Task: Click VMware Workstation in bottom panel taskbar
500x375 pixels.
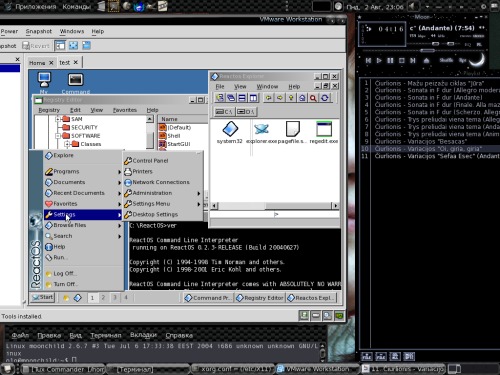Action: click(317, 369)
